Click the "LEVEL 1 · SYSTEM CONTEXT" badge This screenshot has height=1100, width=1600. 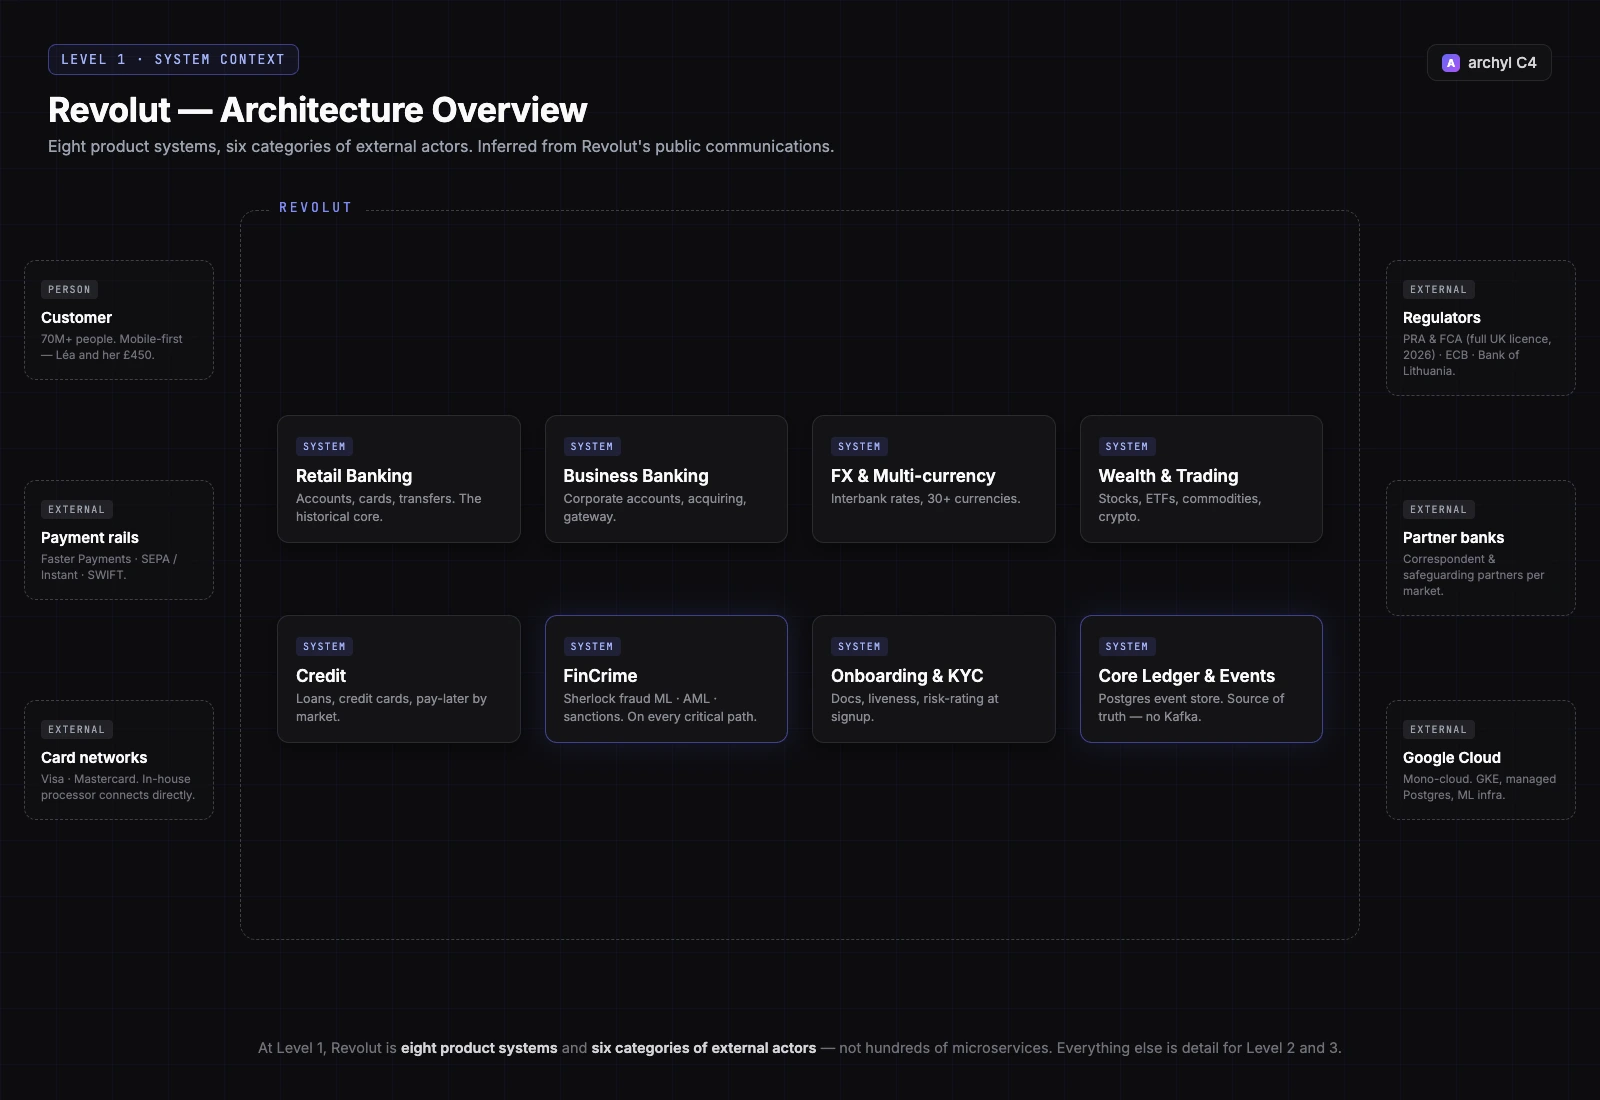click(173, 60)
